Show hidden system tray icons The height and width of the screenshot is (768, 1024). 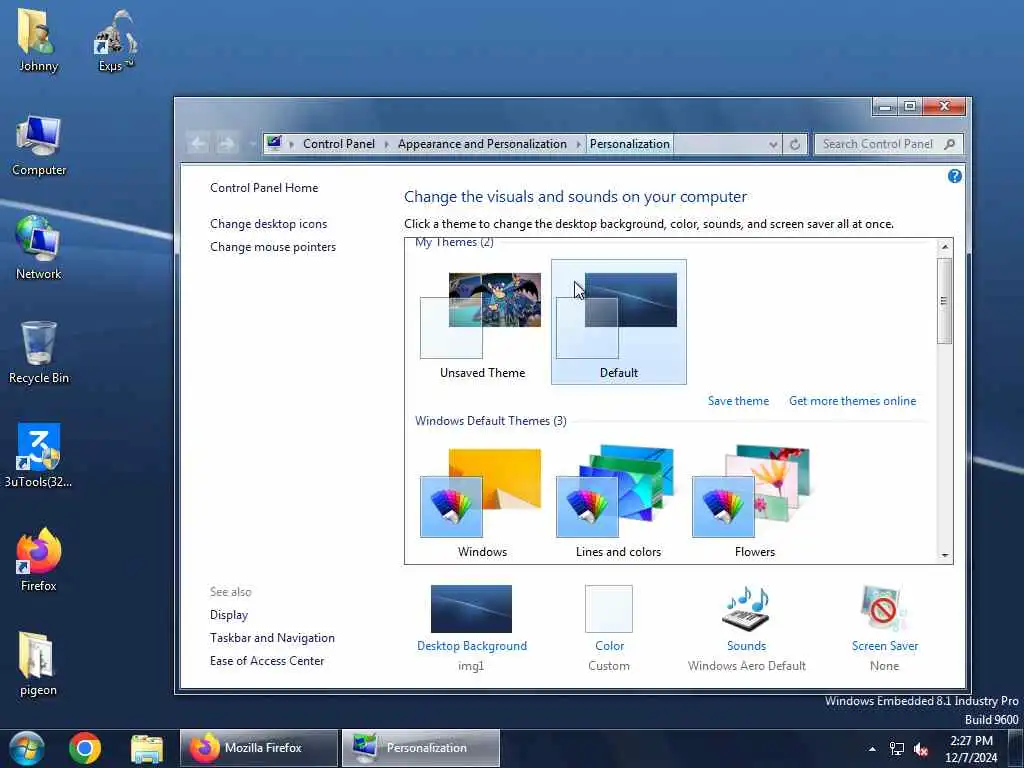pyautogui.click(x=872, y=749)
